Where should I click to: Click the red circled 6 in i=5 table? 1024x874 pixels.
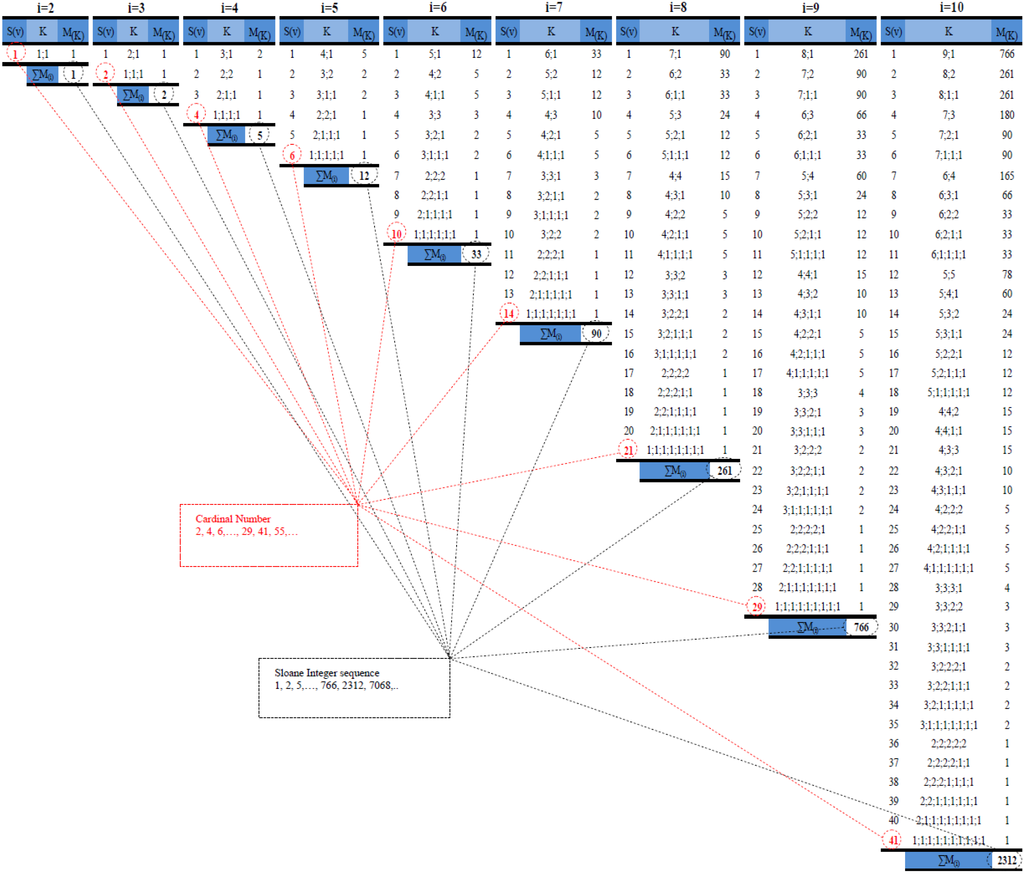point(292,155)
